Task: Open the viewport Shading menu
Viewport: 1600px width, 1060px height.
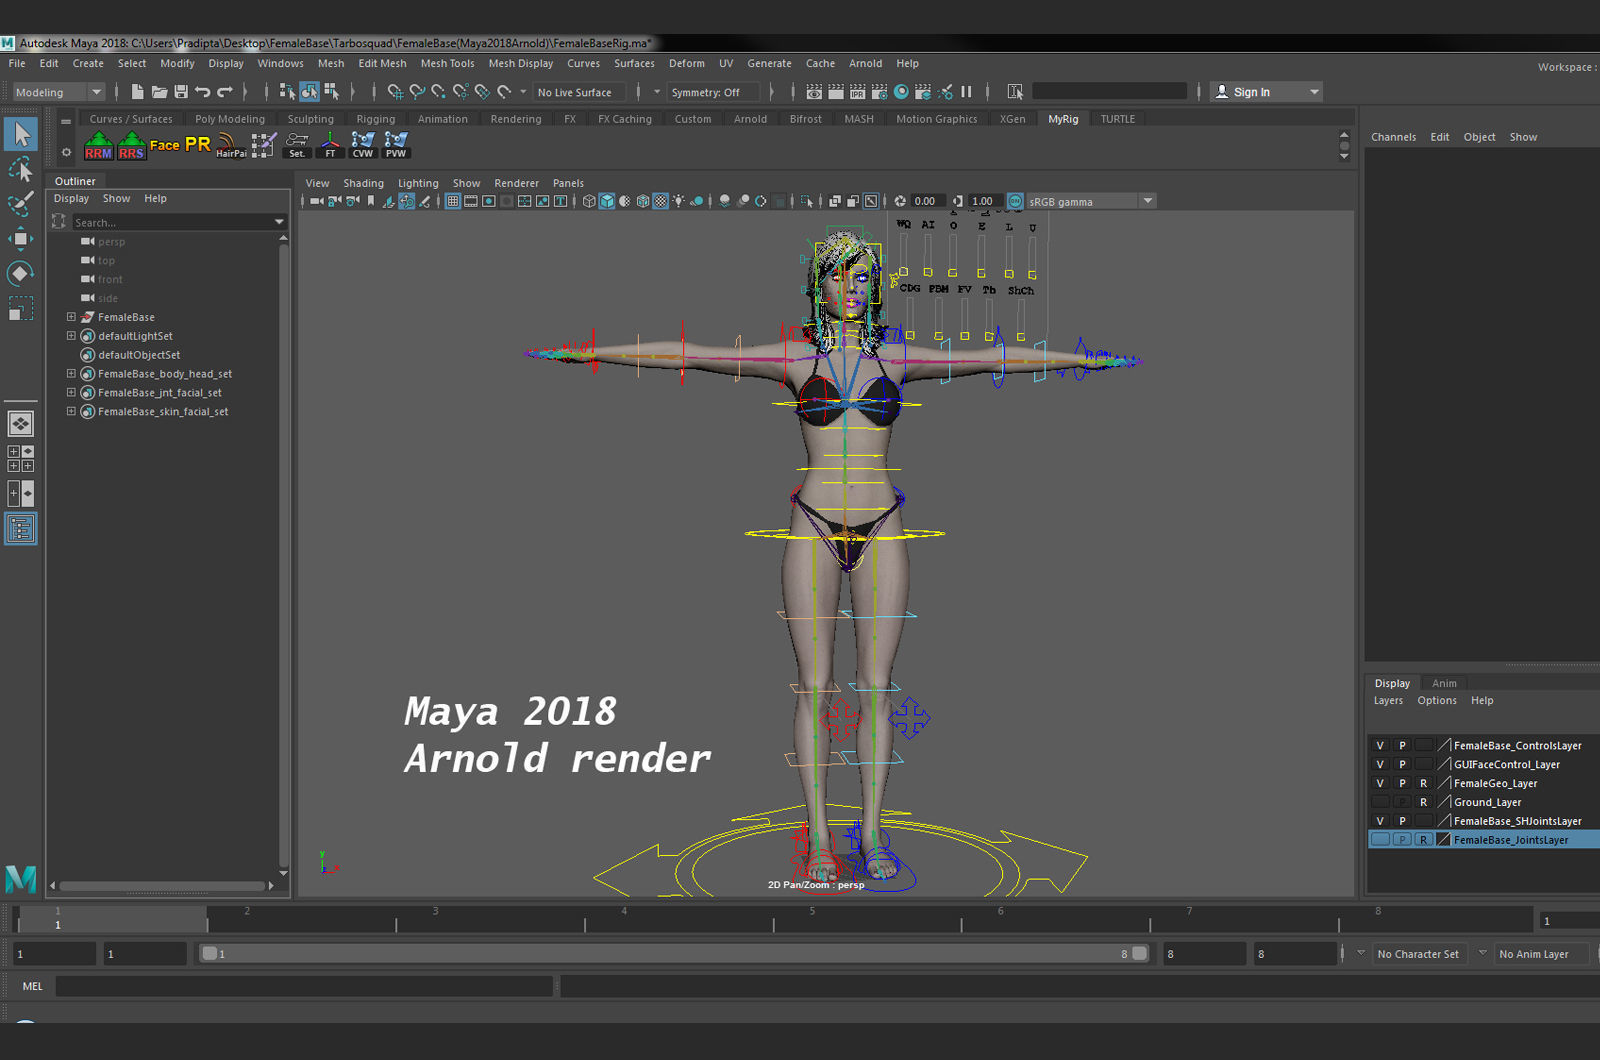Action: (x=363, y=183)
